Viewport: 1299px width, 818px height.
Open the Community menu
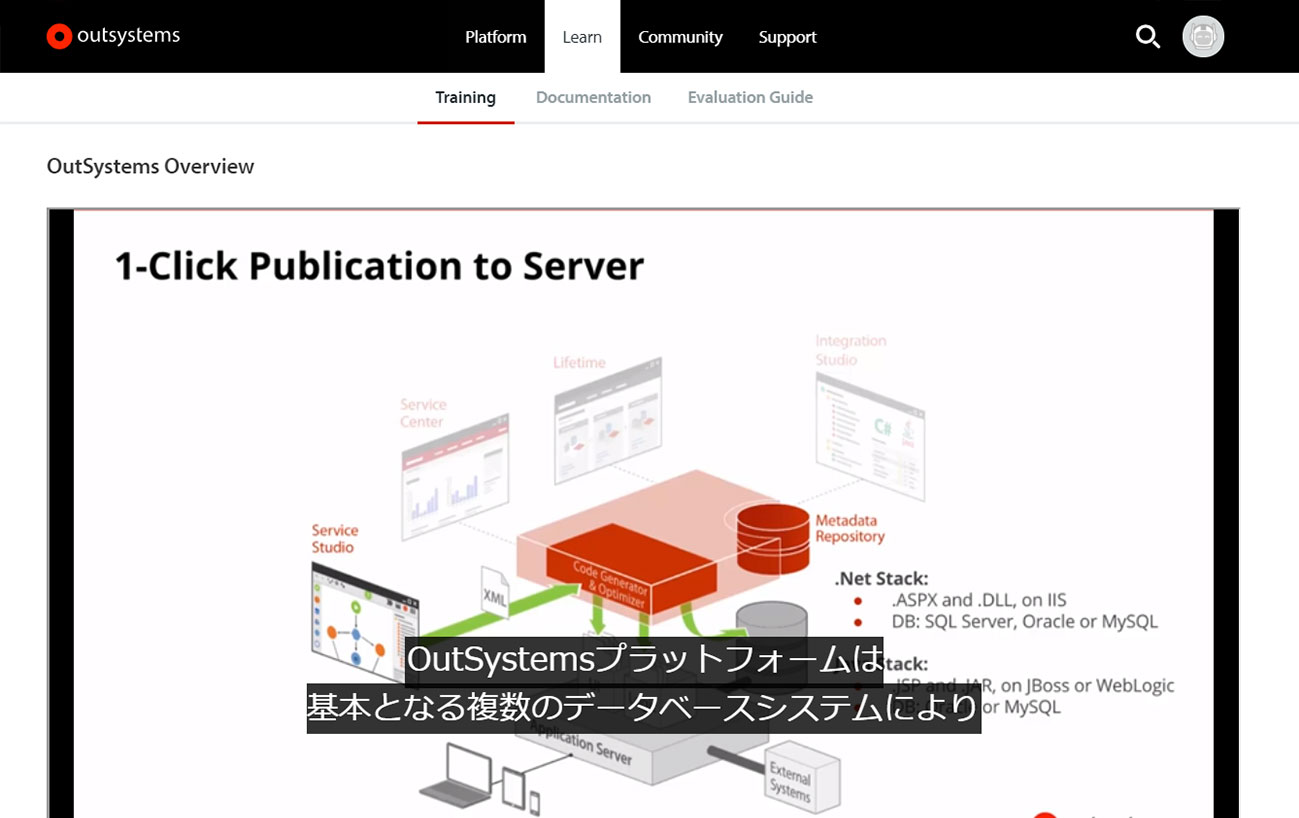tap(680, 37)
